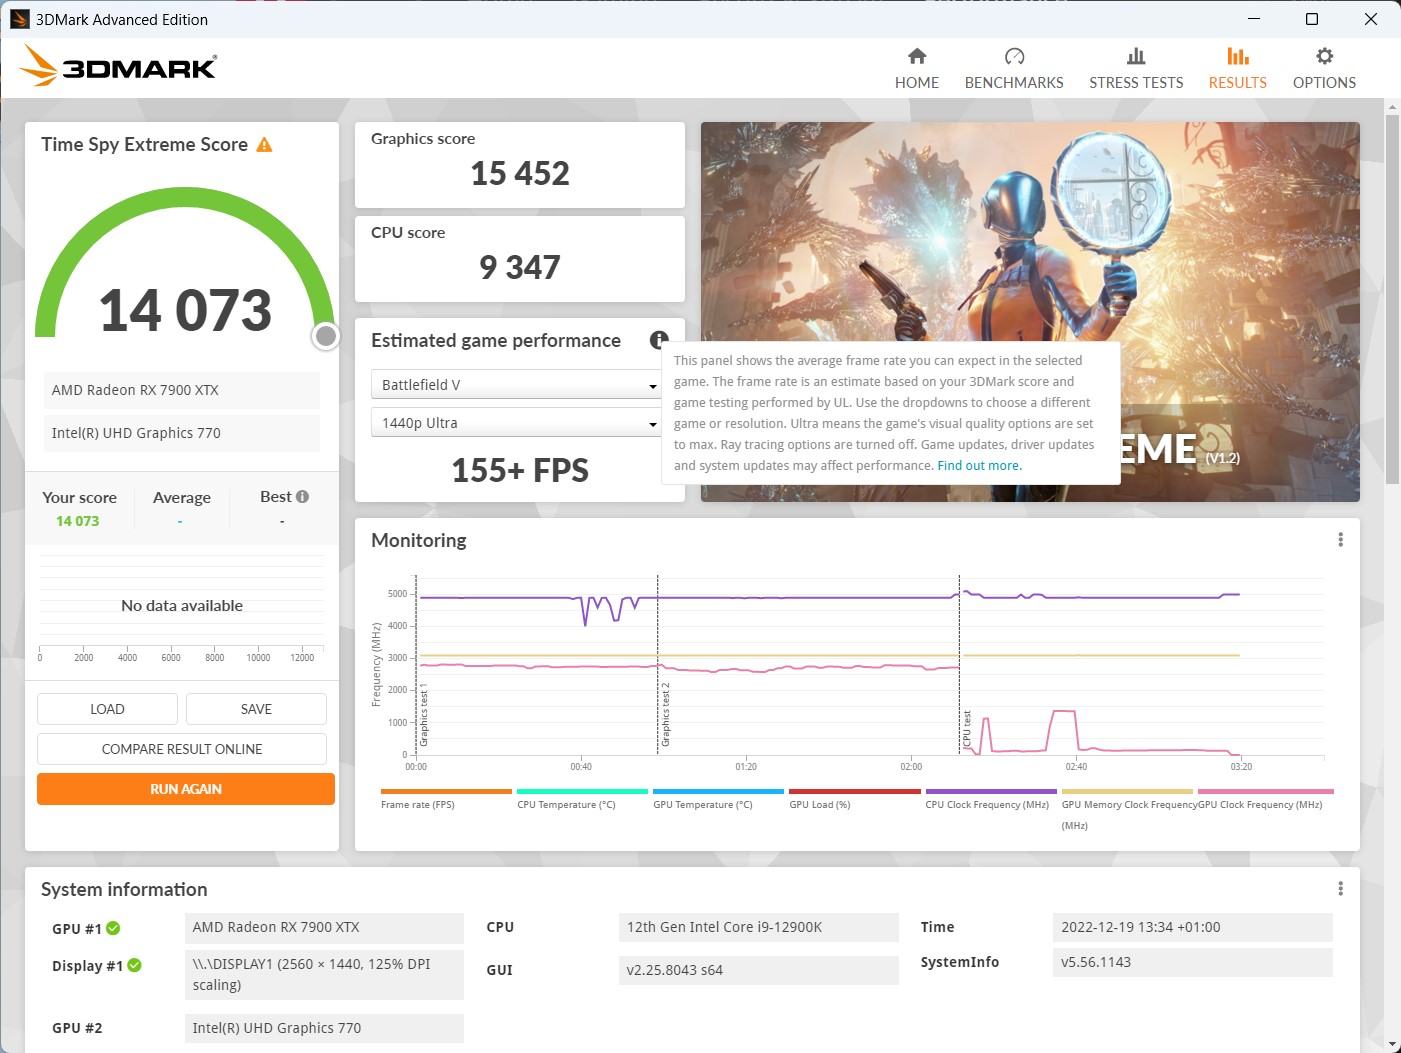Click the 3DMark logo in the header
The image size is (1401, 1053).
[118, 67]
